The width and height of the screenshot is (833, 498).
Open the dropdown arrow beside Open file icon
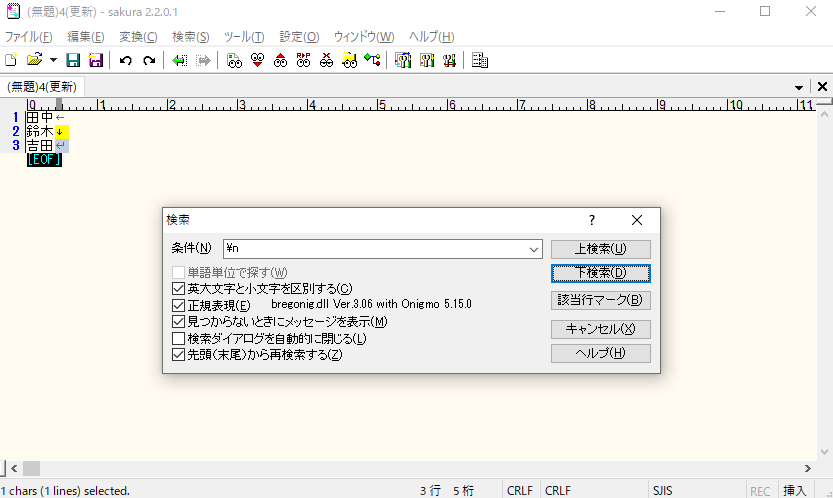click(53, 60)
